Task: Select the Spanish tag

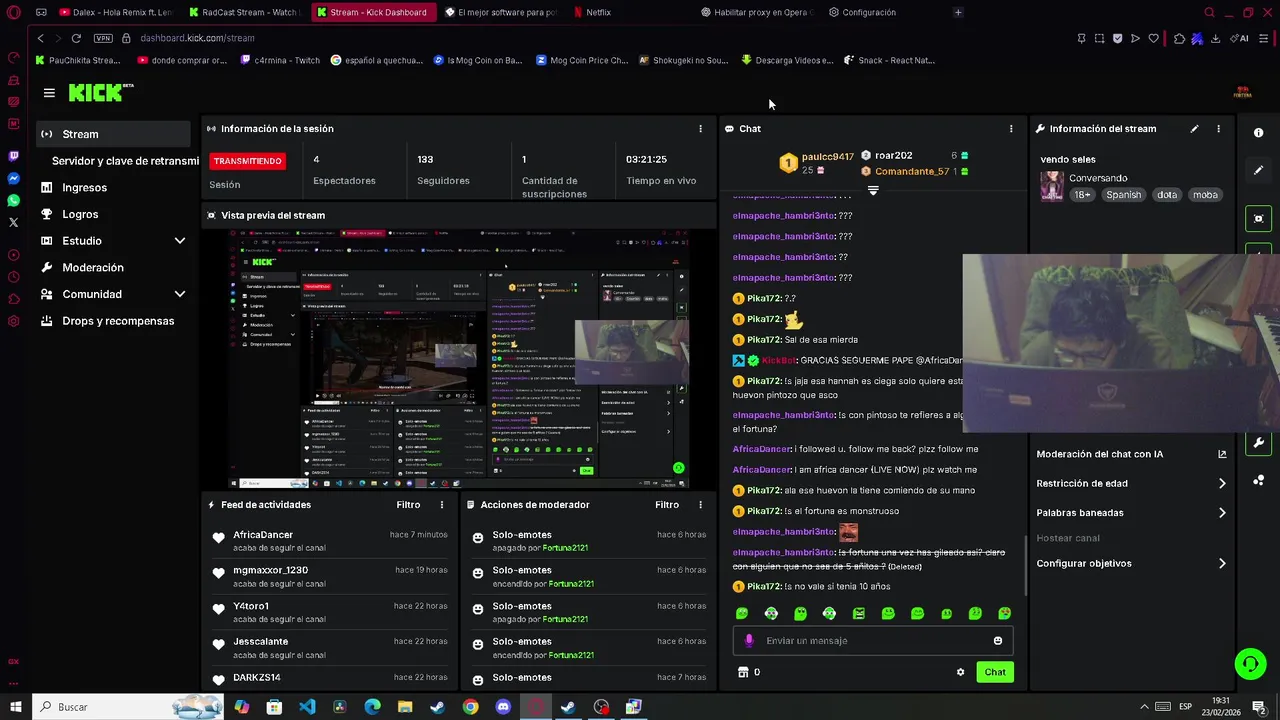Action: [1123, 195]
